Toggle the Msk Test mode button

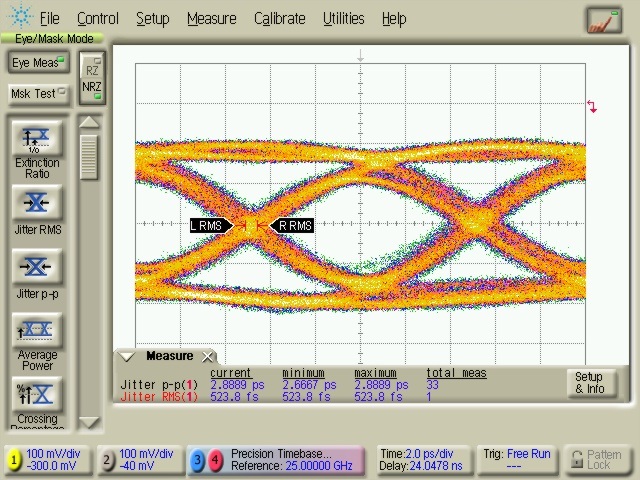pos(37,93)
